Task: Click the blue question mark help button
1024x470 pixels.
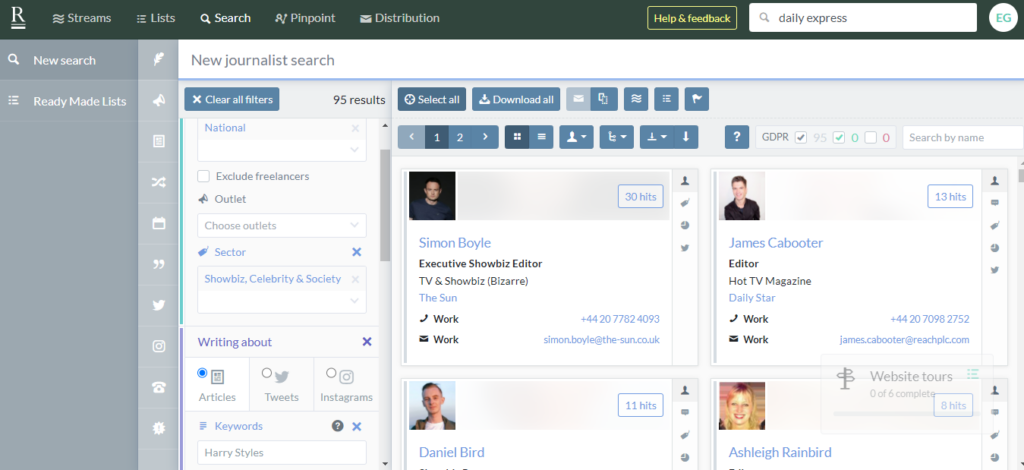Action: [x=737, y=137]
